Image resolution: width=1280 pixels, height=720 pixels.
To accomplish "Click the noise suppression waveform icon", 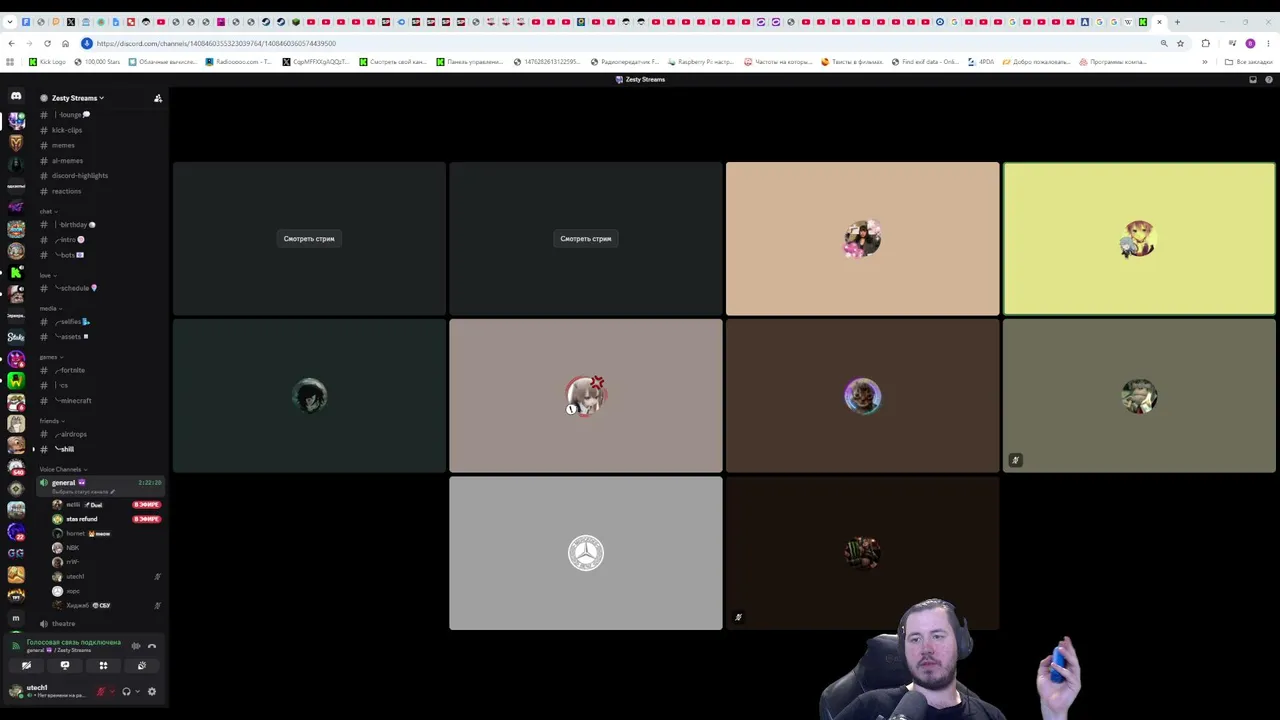I will 136,646.
